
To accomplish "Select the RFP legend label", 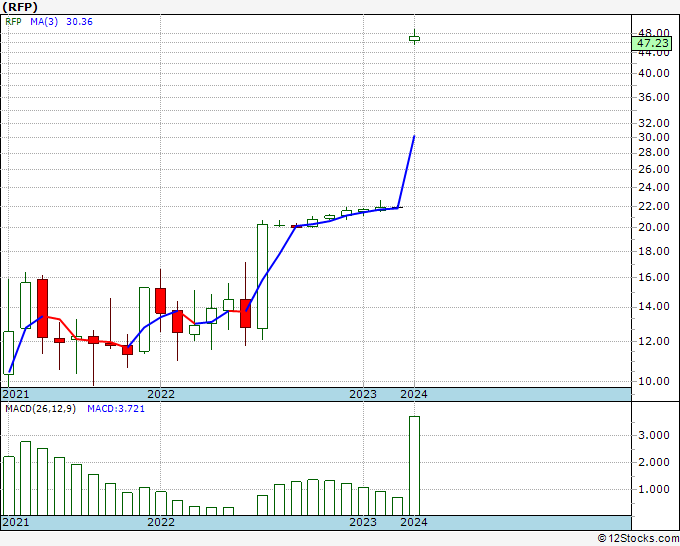I will tap(13, 22).
